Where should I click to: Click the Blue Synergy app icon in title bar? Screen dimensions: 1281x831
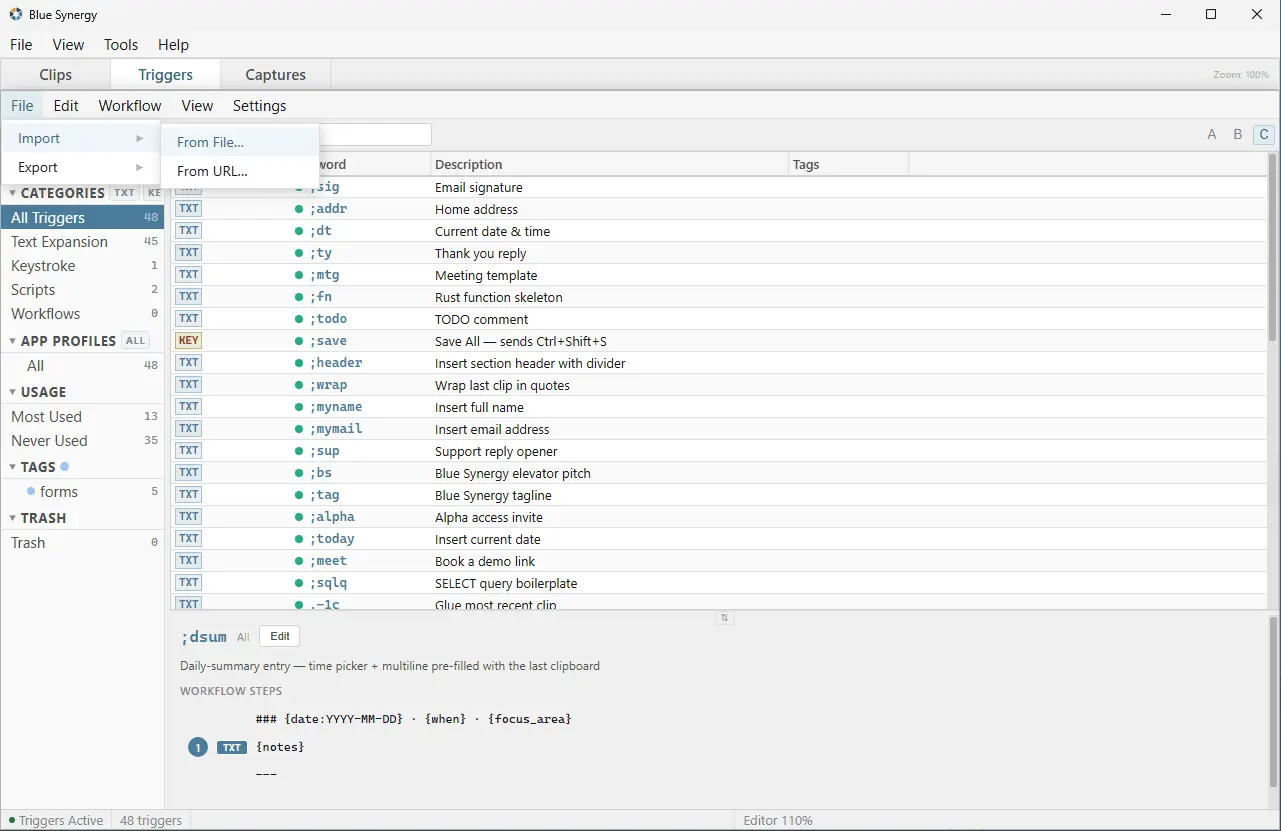(15, 15)
